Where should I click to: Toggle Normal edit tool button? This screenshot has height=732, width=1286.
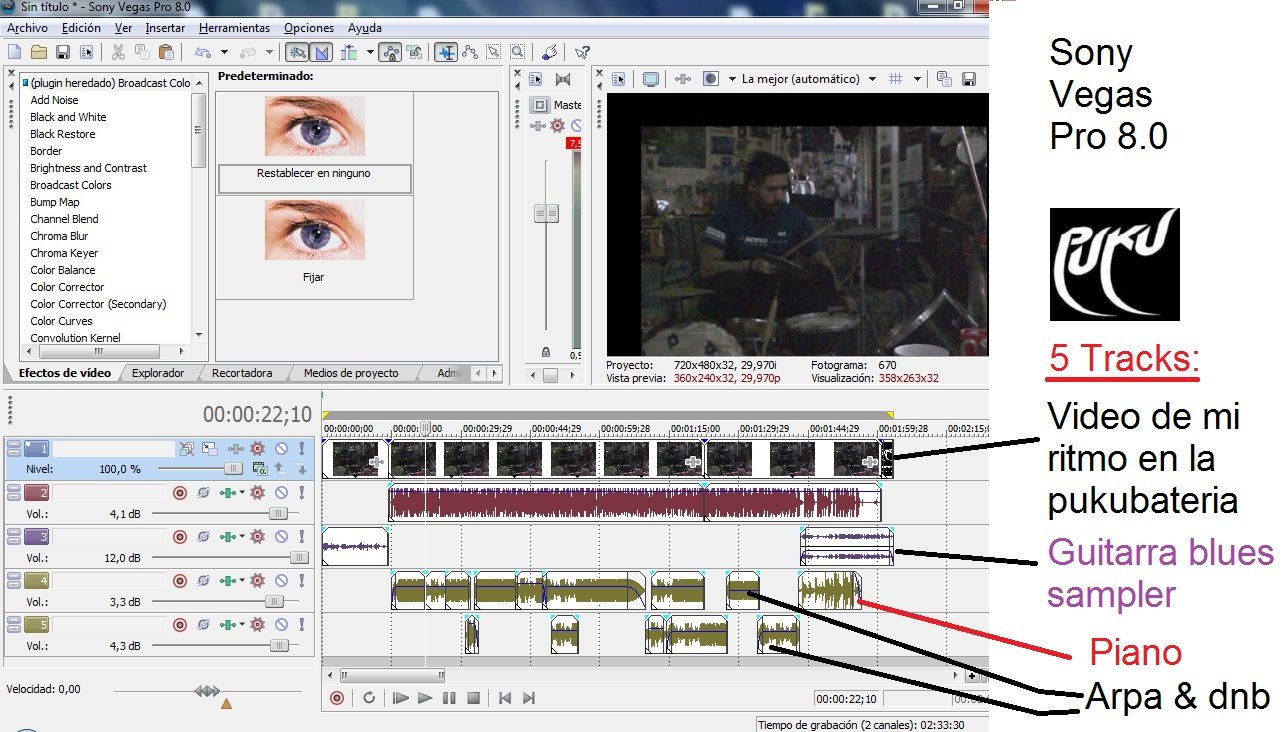pyautogui.click(x=445, y=52)
